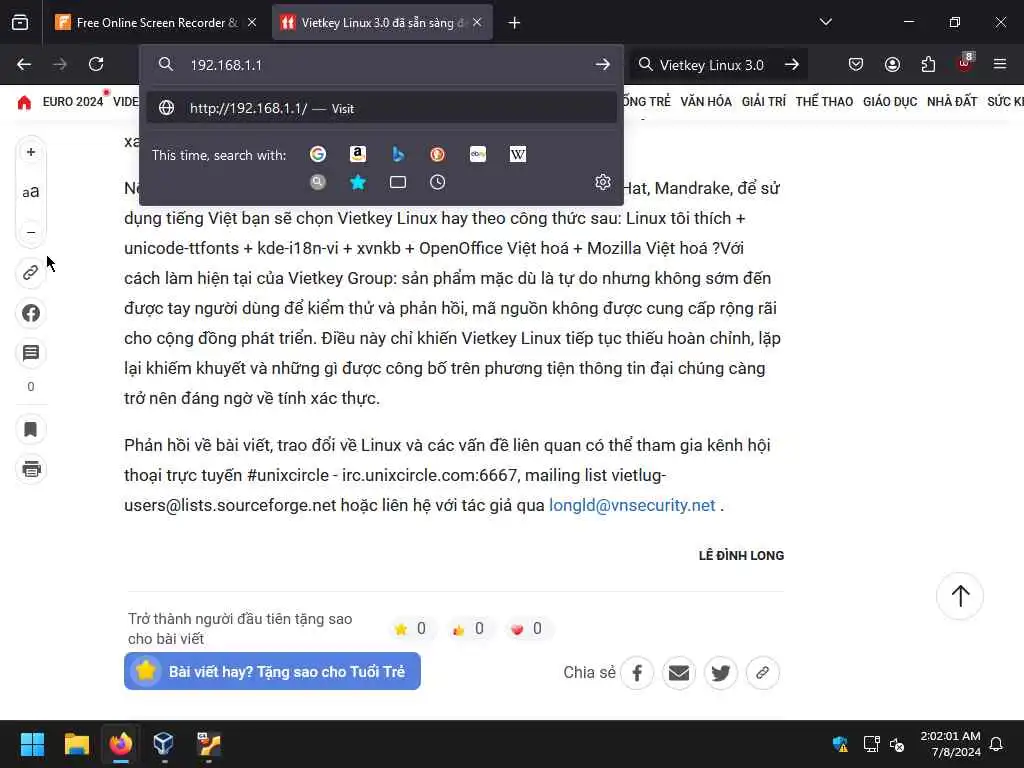Open GIẢI TRÍ section

point(763,102)
